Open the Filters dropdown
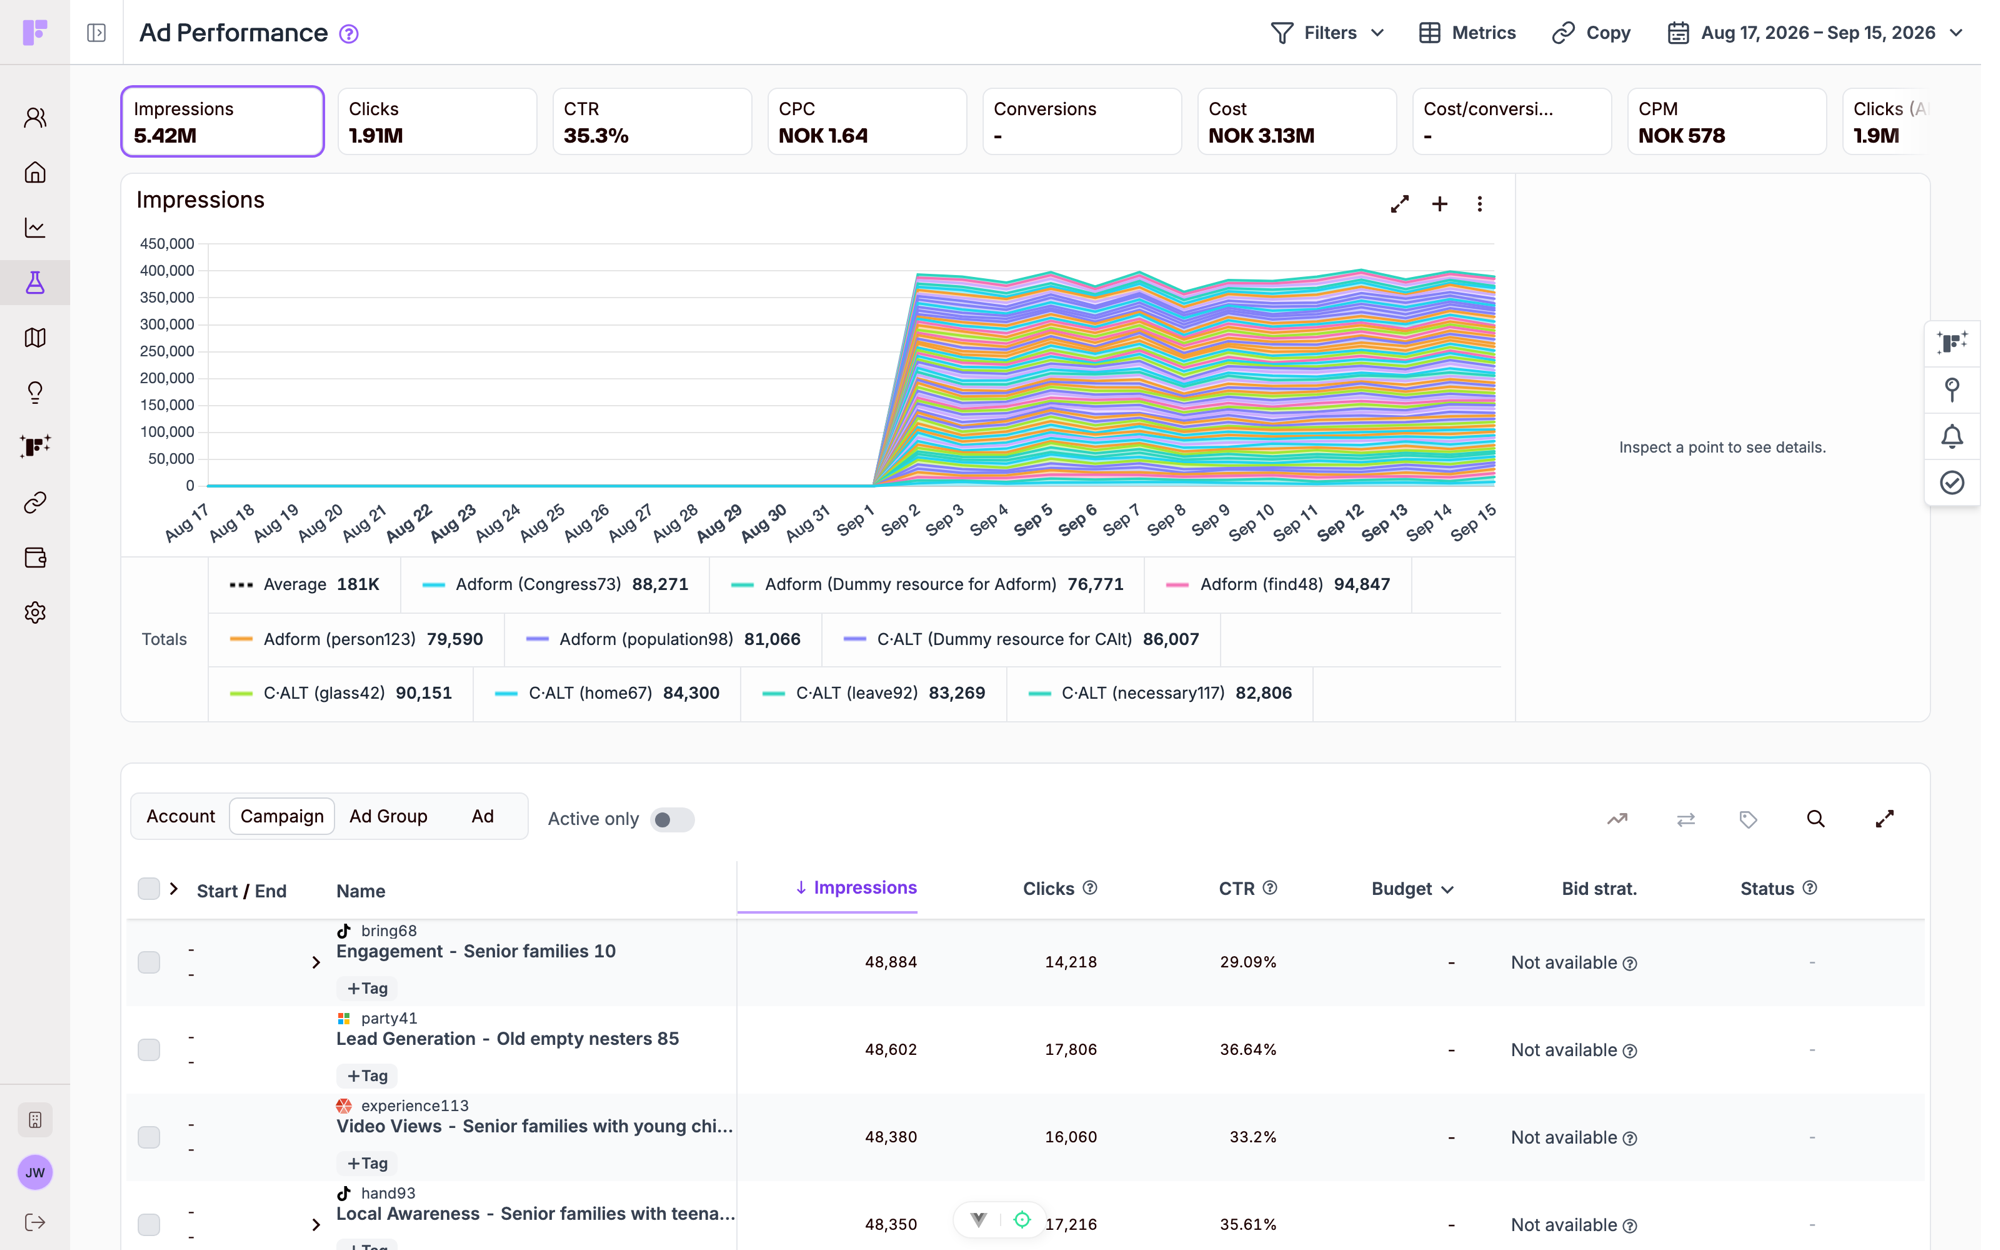The height and width of the screenshot is (1250, 2000). pos(1327,33)
